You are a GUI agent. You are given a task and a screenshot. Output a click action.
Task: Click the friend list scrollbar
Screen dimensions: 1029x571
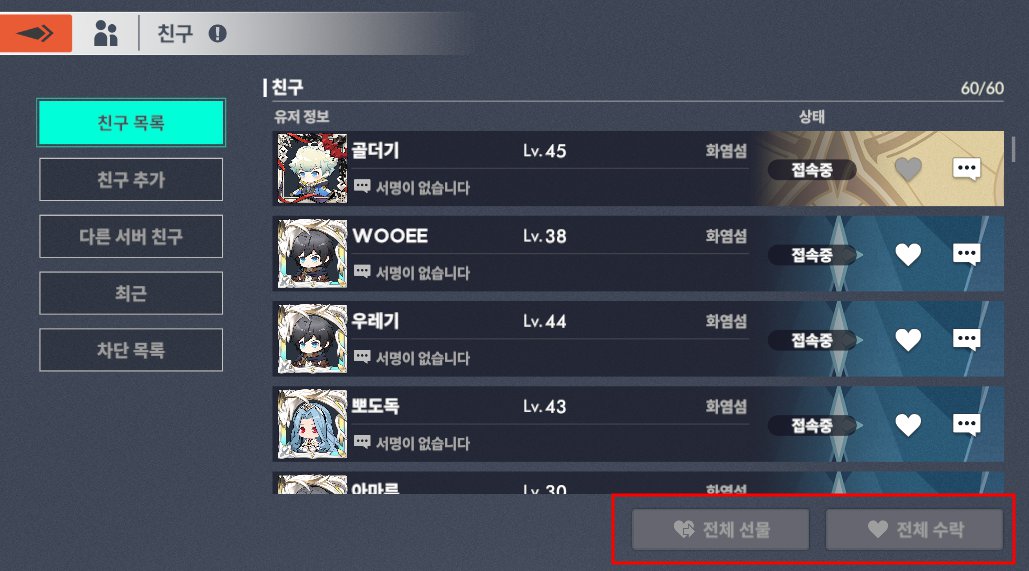1013,149
